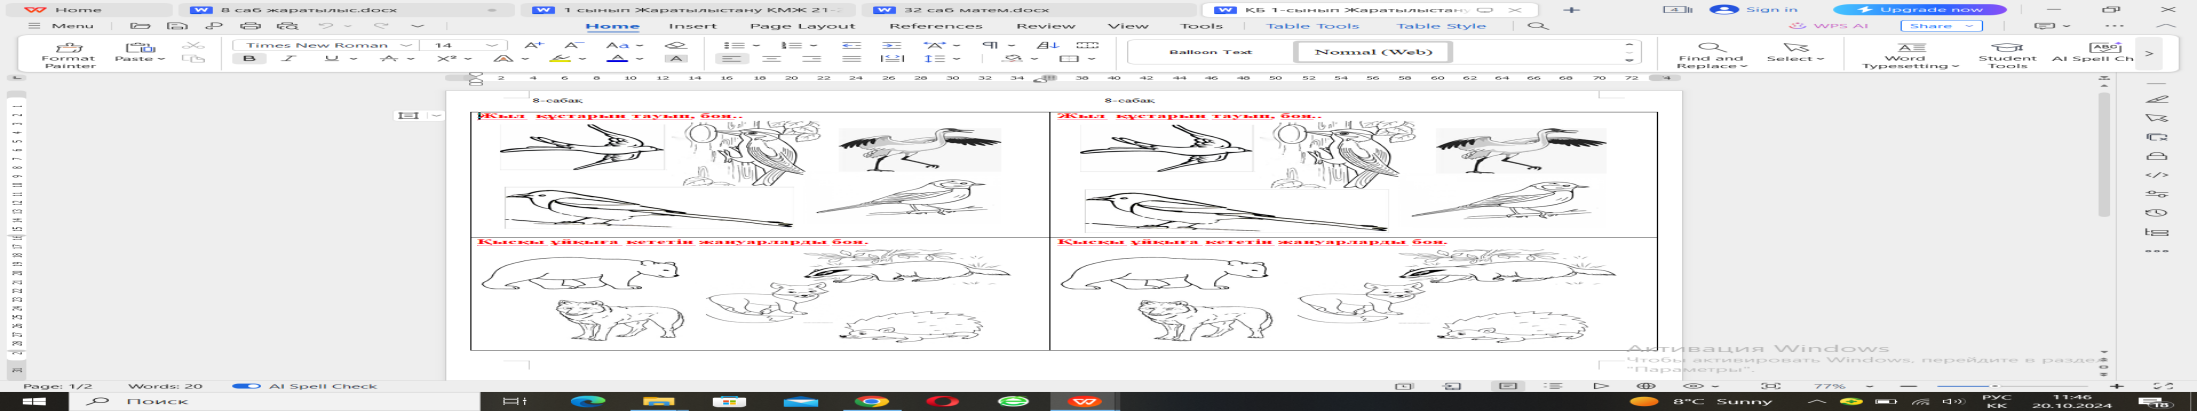Open the bullet list dropdown
The image size is (2197, 411).
pos(757,45)
